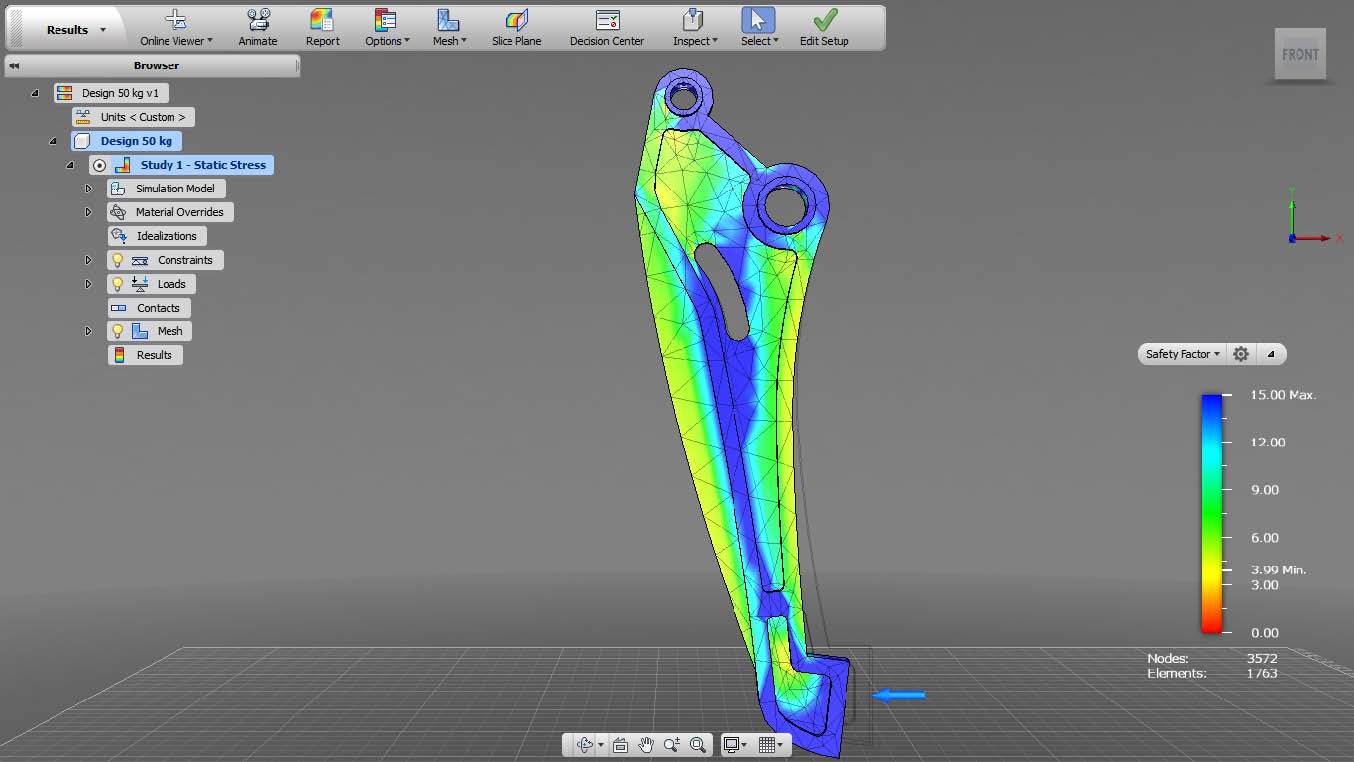
Task: Open Grid and Snaps dropdown arrow
Action: tap(780, 745)
